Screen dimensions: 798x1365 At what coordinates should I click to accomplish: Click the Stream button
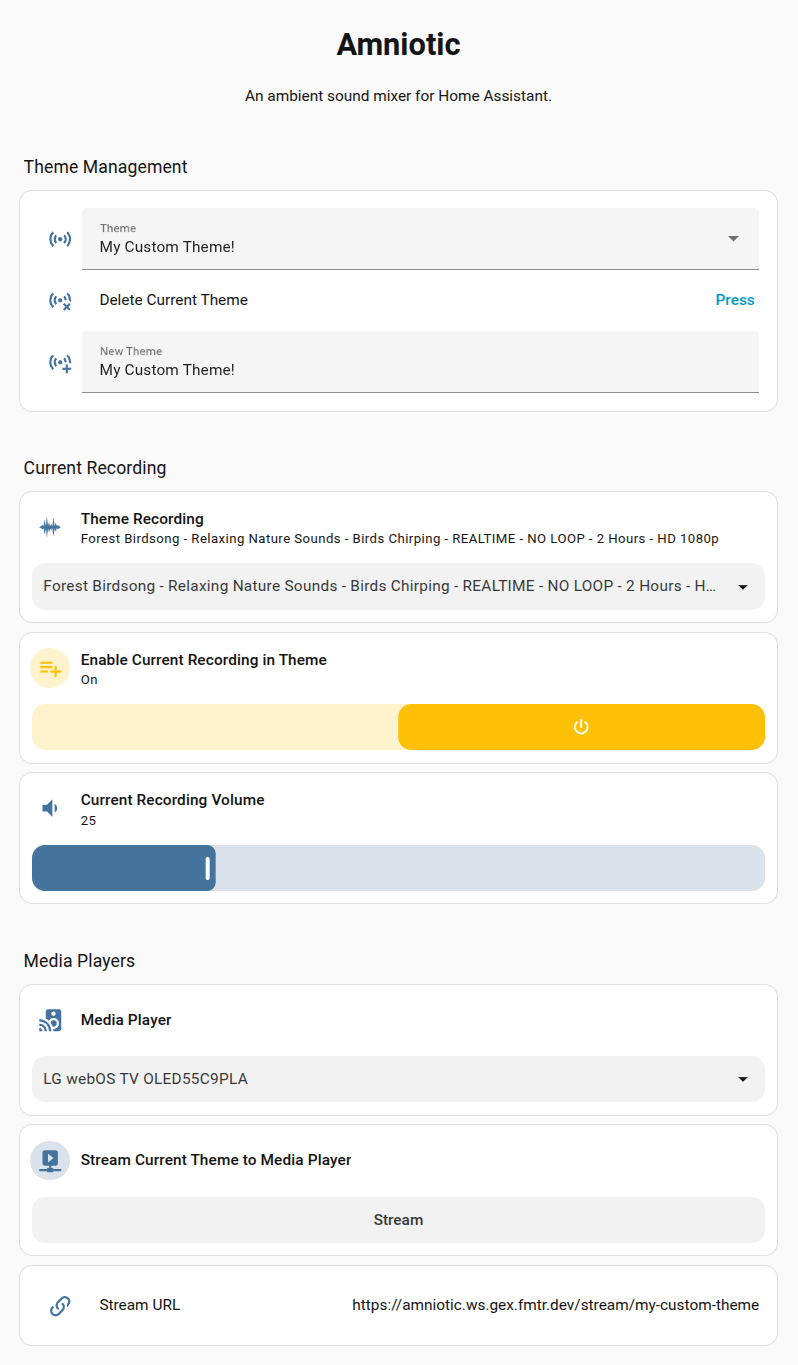[398, 1220]
